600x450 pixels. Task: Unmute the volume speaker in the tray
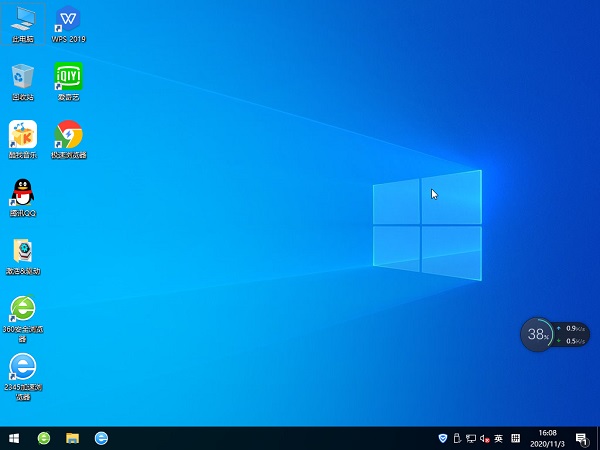485,438
